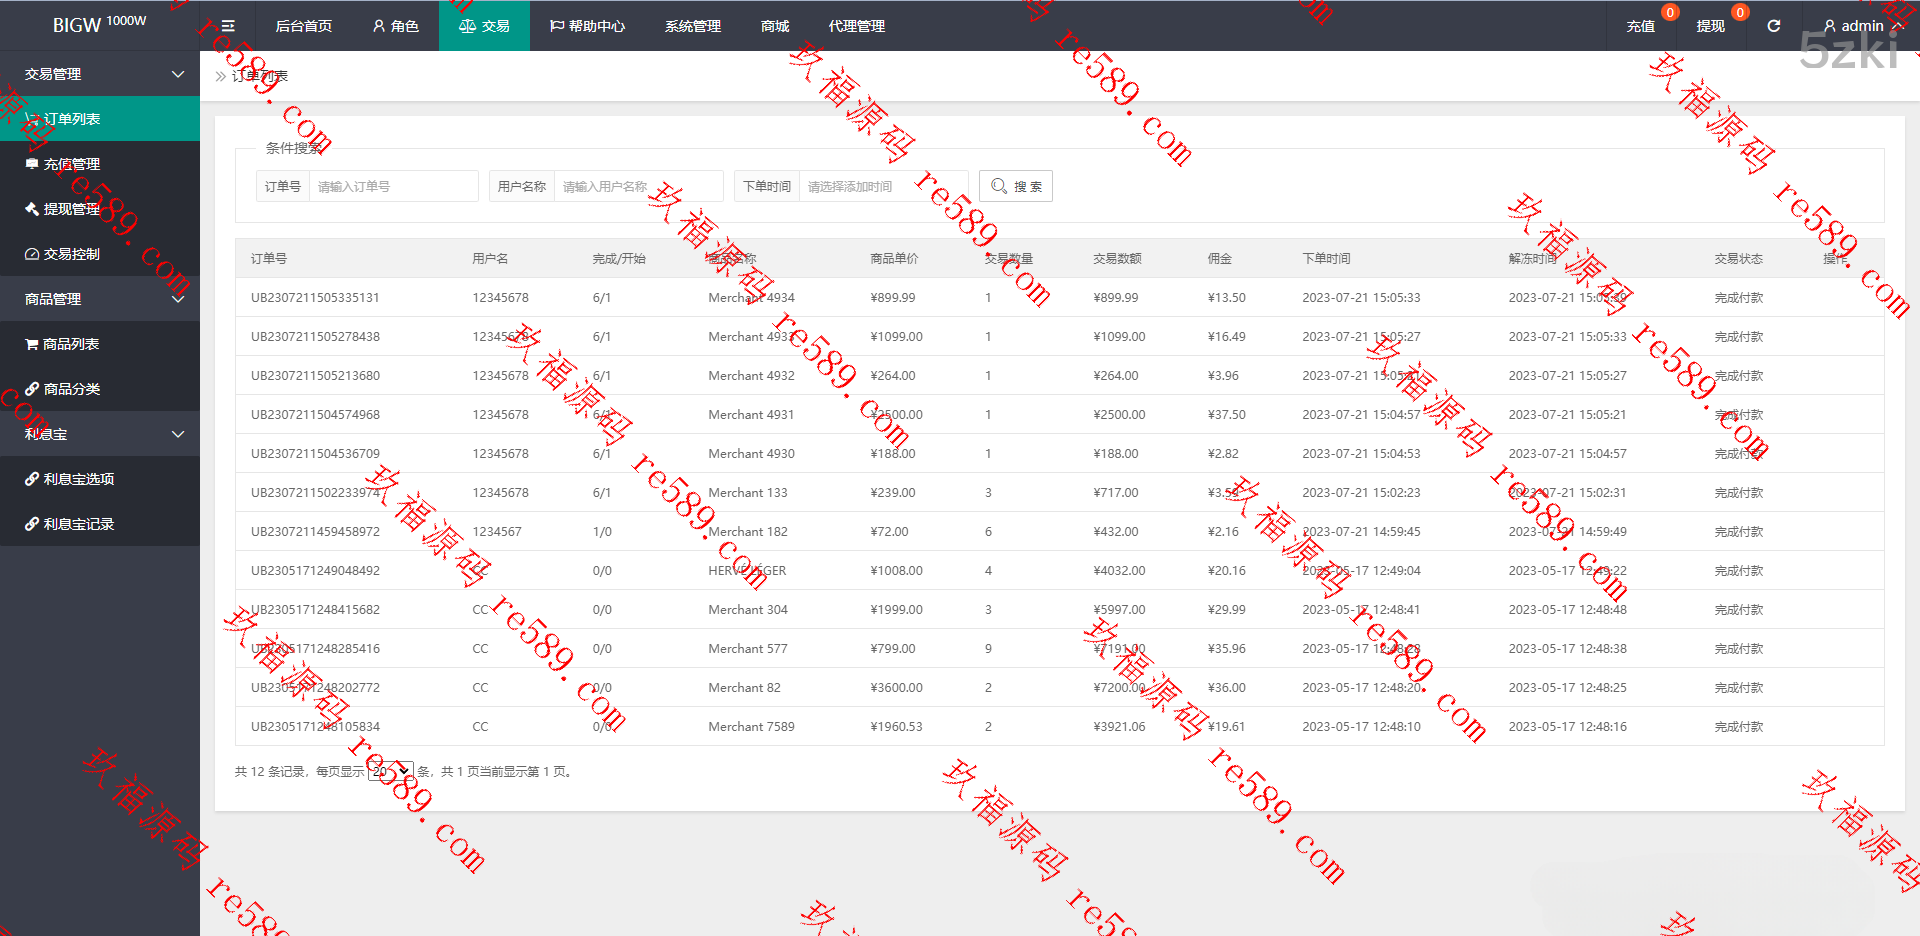Open 商品分类 link icon item
The height and width of the screenshot is (936, 1920).
(x=71, y=389)
